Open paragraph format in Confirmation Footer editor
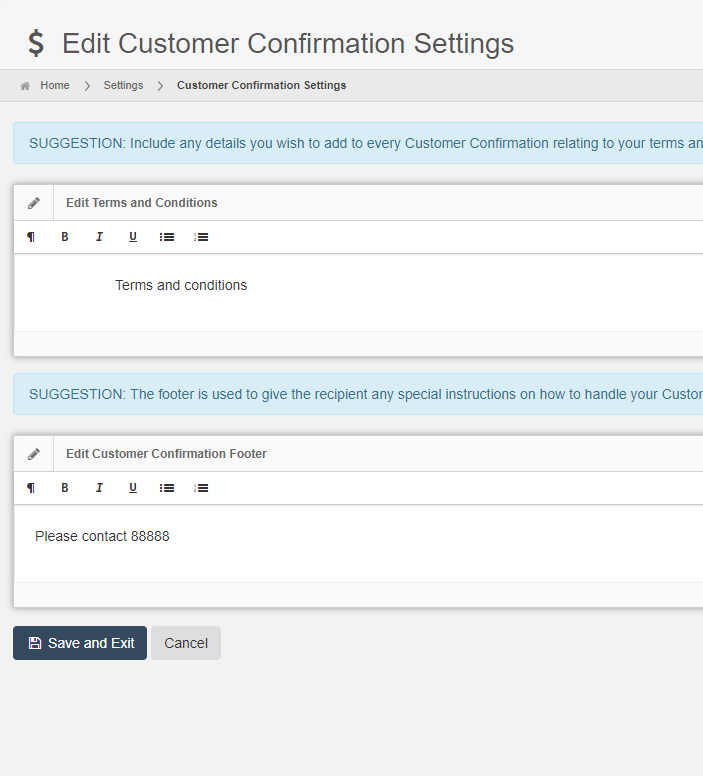Screen dimensions: 703x776 31,488
